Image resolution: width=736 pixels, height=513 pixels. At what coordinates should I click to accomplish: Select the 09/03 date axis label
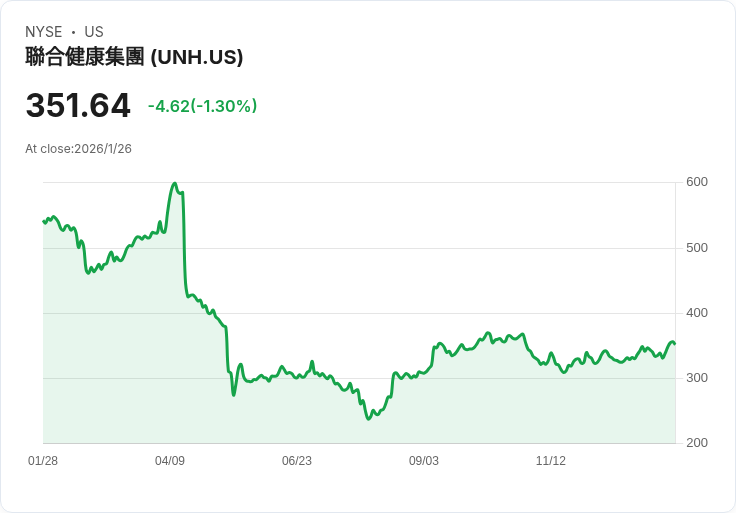click(424, 461)
